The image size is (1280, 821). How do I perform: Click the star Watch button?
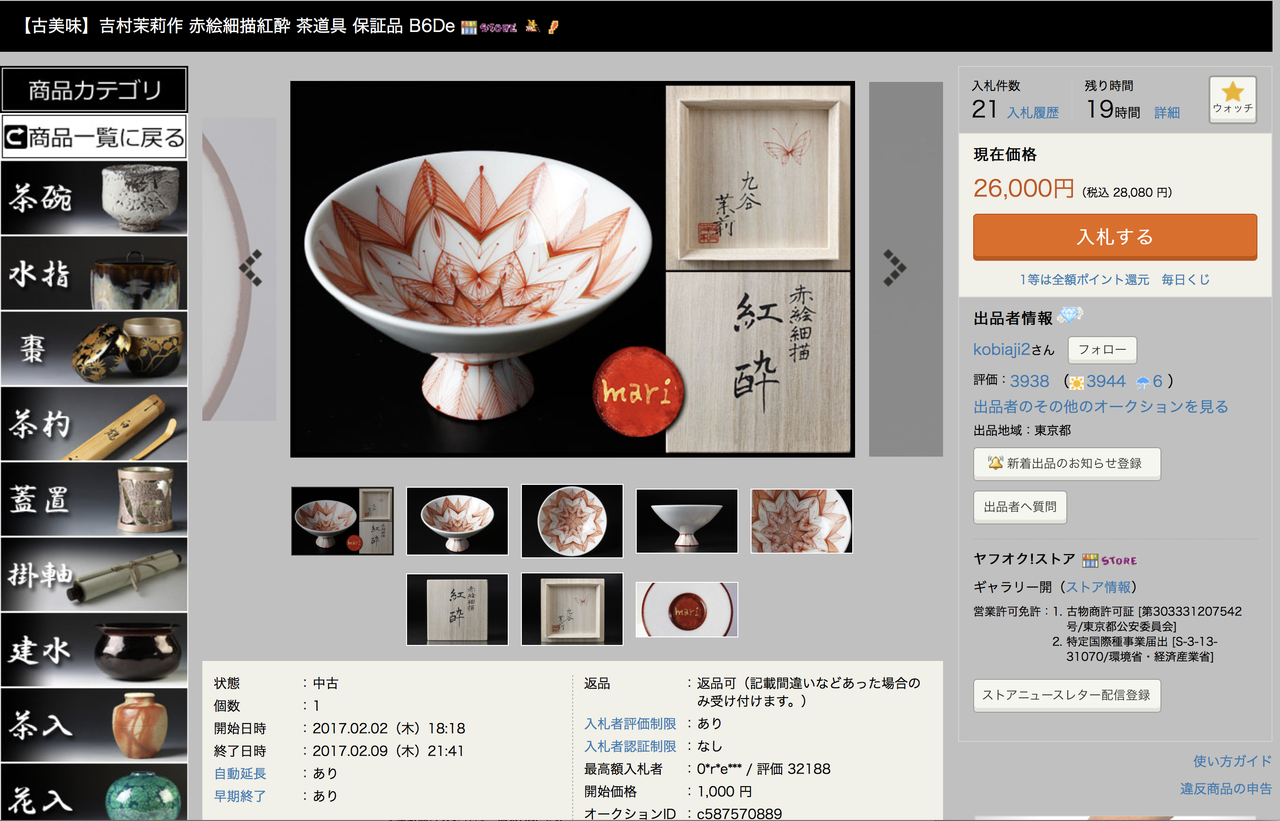[x=1232, y=99]
